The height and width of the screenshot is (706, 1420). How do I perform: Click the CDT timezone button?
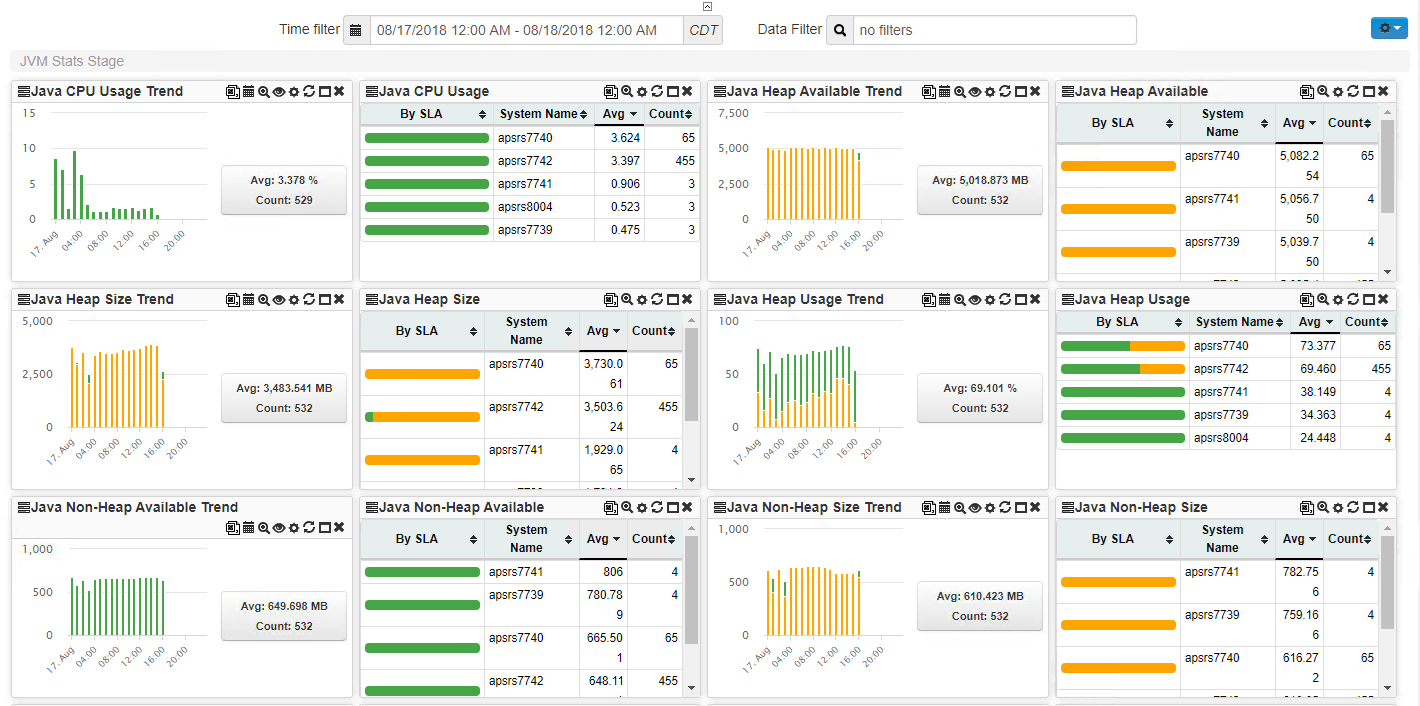(x=703, y=30)
